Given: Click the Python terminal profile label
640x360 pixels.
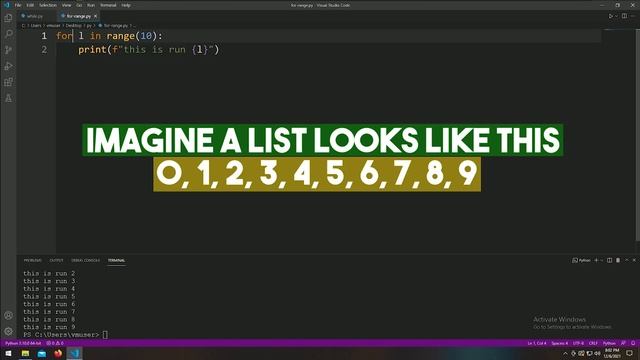Looking at the screenshot, I should pos(581,260).
